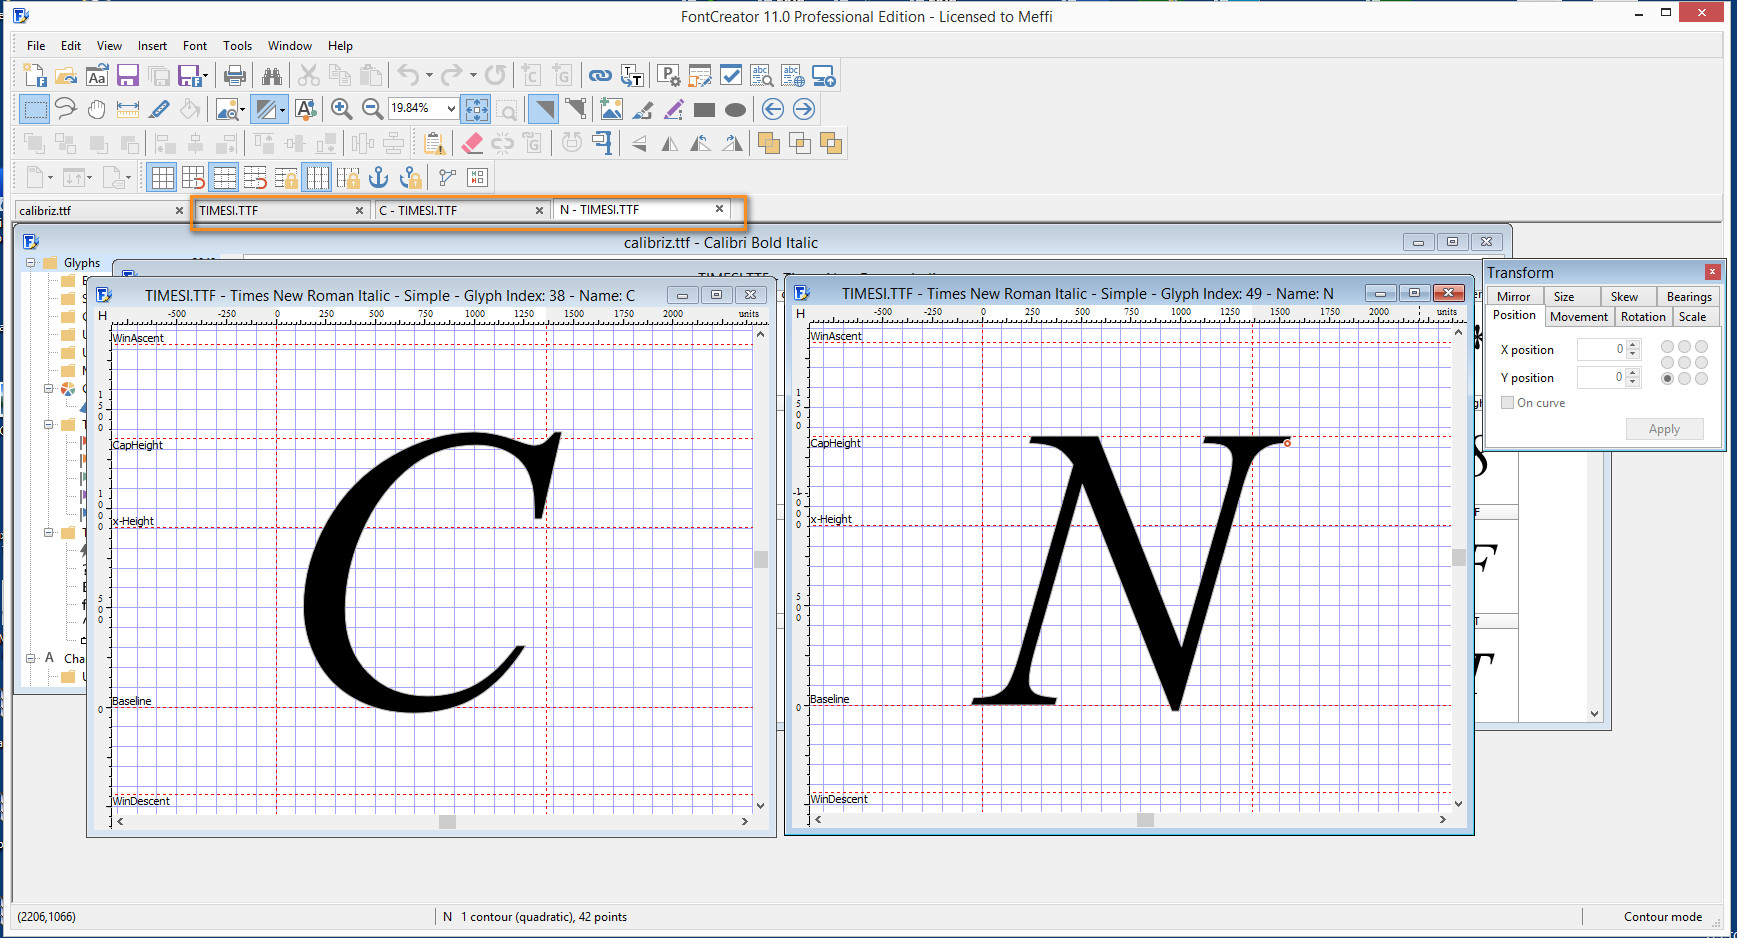
Task: Increase X position with spinner up arrow
Action: (1633, 345)
